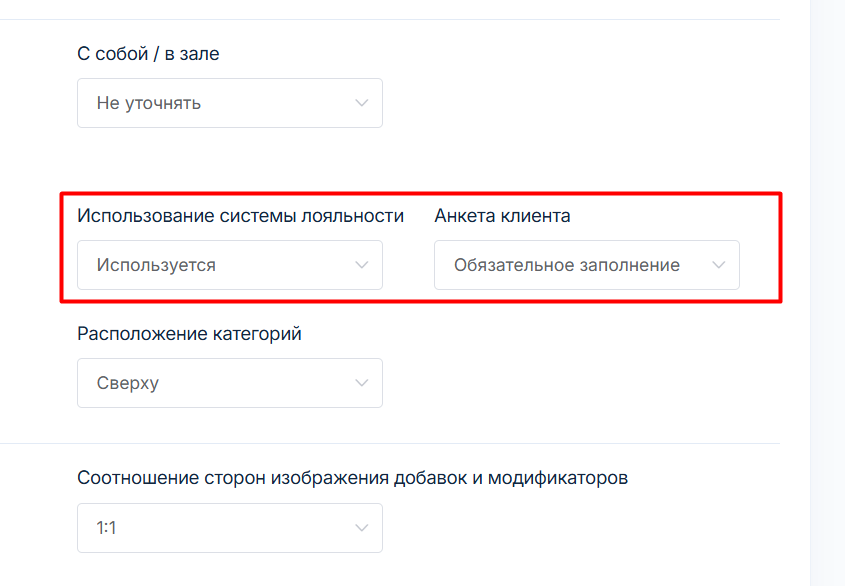Click the chevron arrow in 'Сверху' dropdown

click(x=361, y=383)
